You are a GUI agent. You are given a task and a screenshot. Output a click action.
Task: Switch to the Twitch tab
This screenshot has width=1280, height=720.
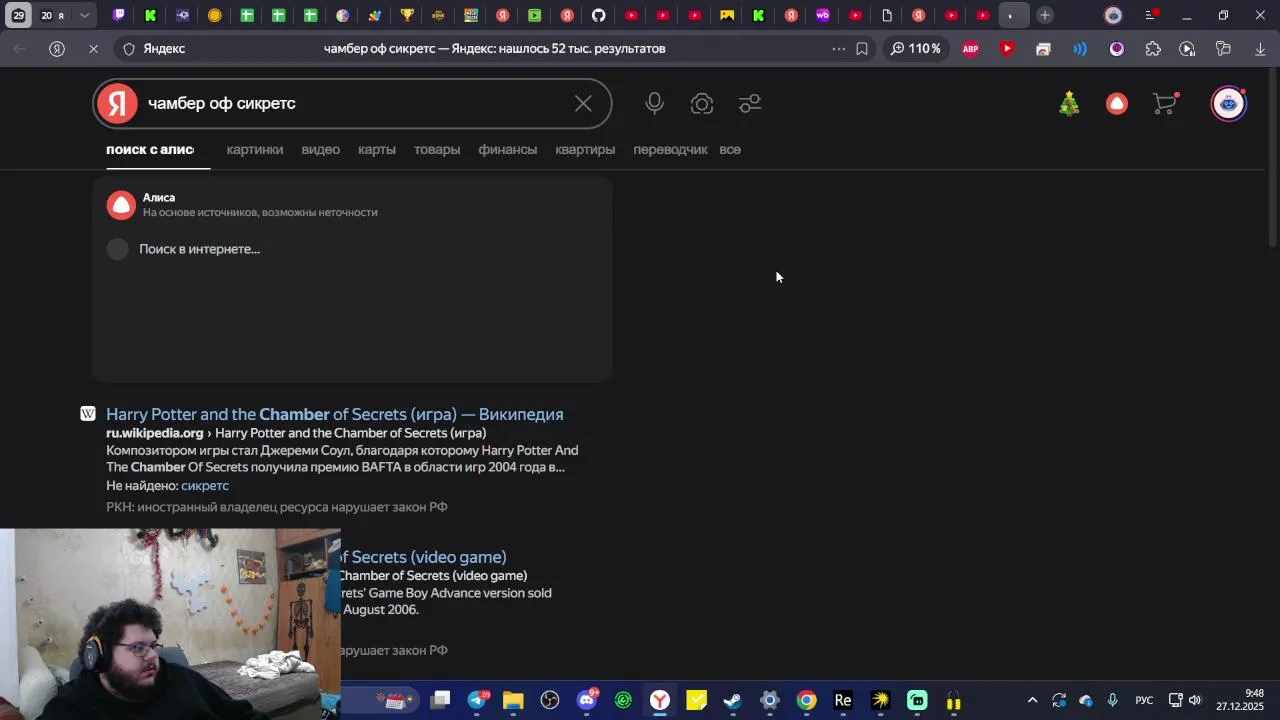point(119,15)
